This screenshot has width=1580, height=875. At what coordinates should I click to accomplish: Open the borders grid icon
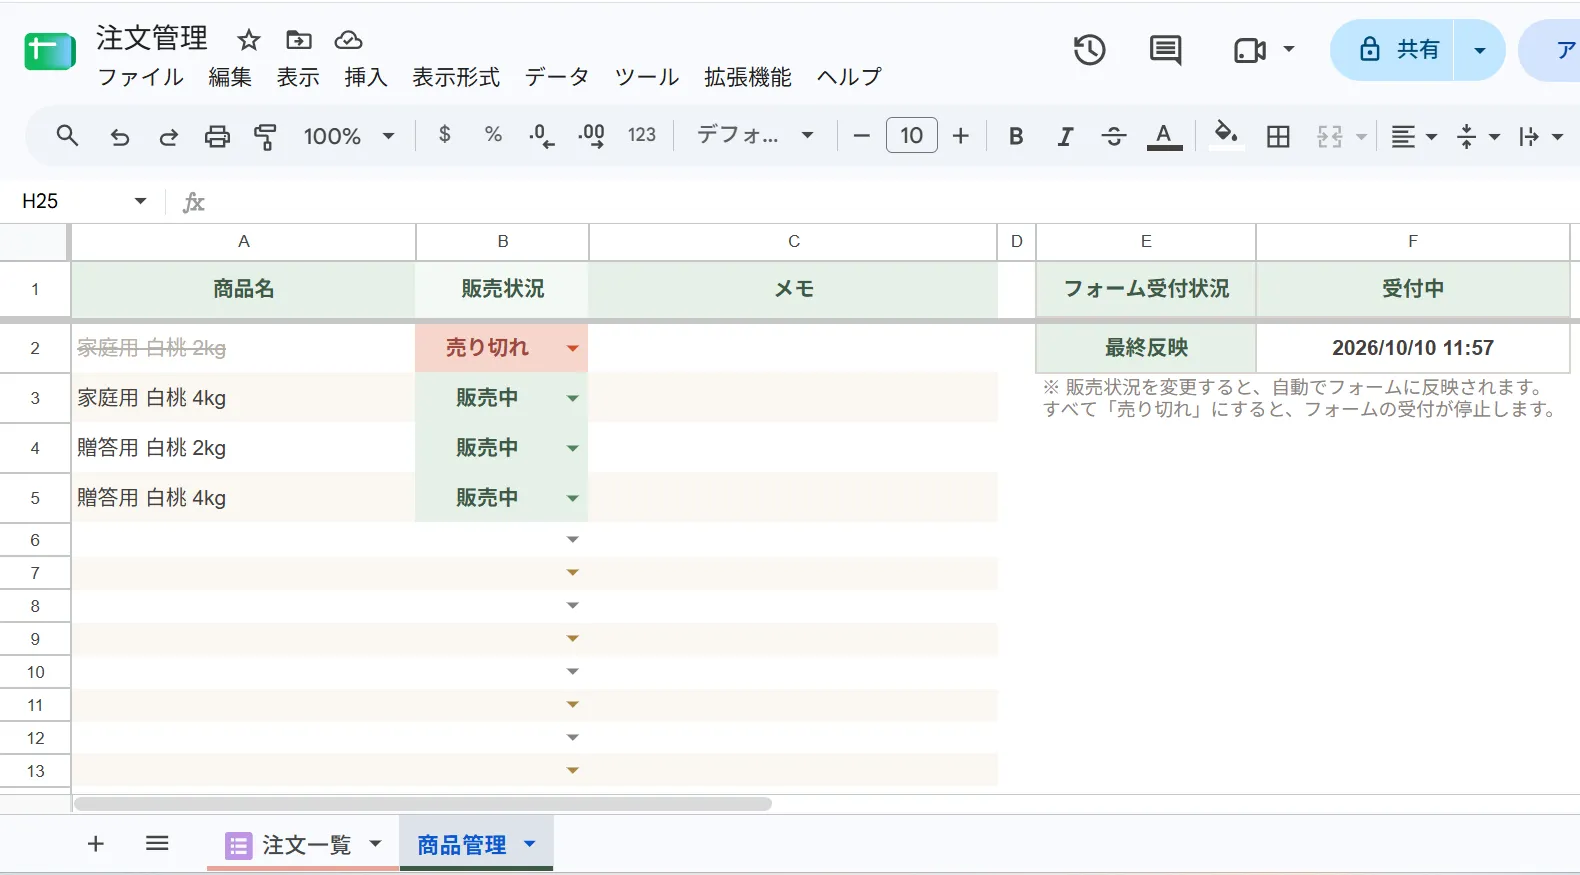tap(1278, 136)
